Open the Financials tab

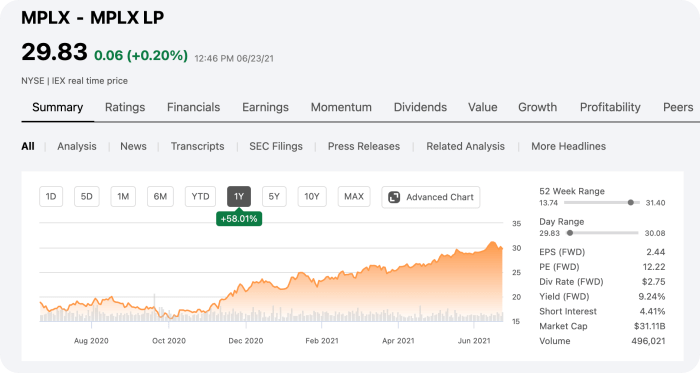[x=193, y=107]
